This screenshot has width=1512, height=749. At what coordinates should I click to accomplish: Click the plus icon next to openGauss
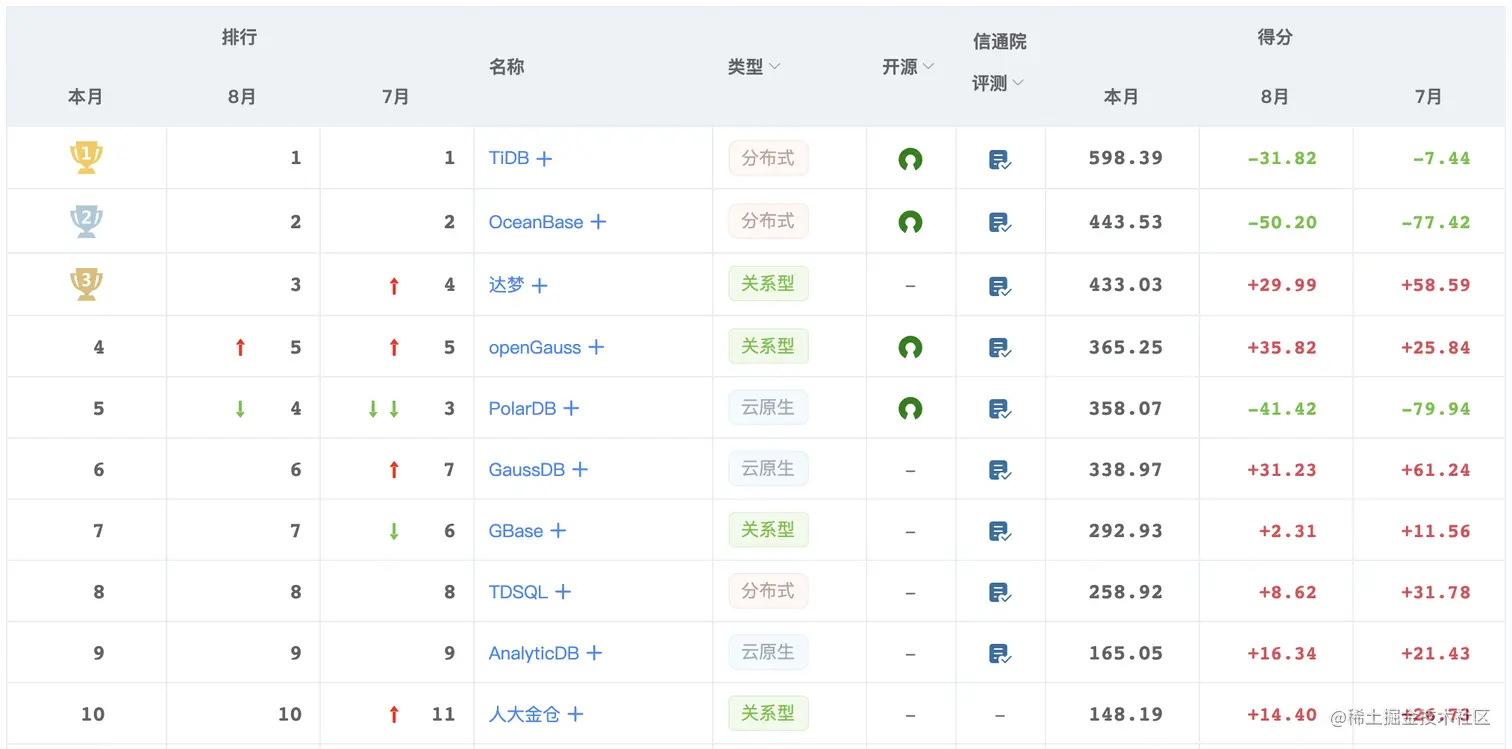596,347
